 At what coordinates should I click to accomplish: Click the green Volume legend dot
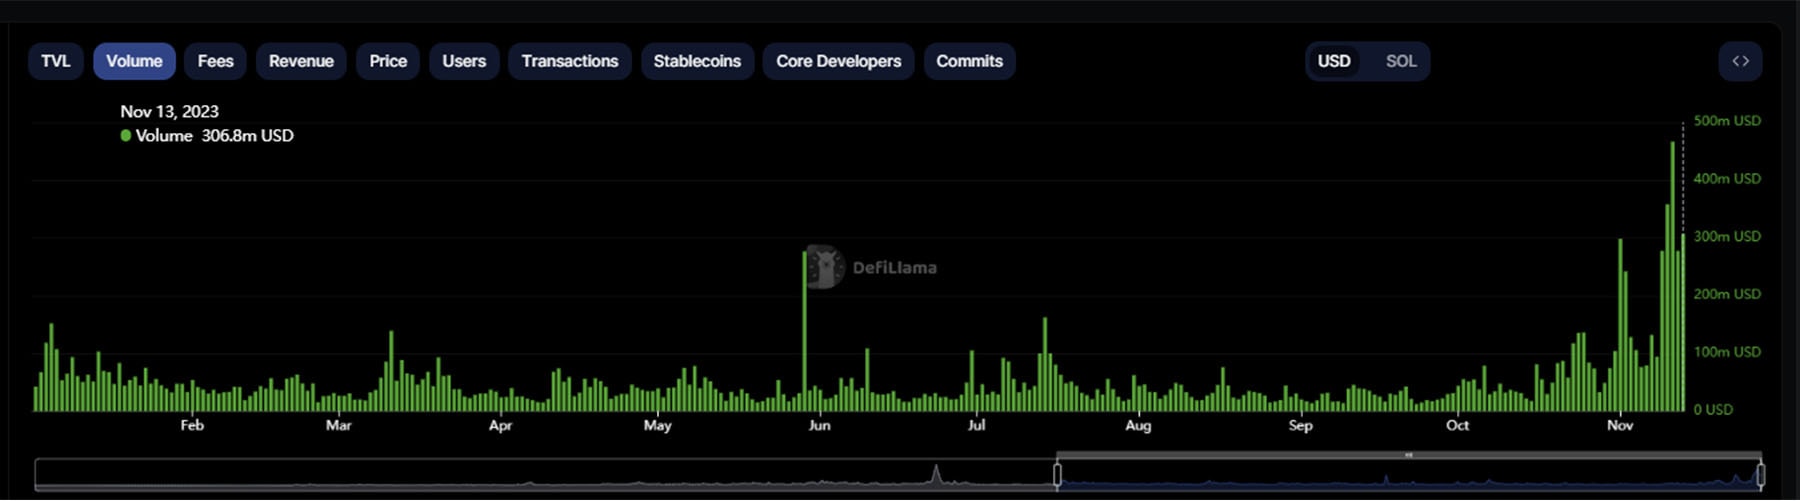pyautogui.click(x=126, y=136)
